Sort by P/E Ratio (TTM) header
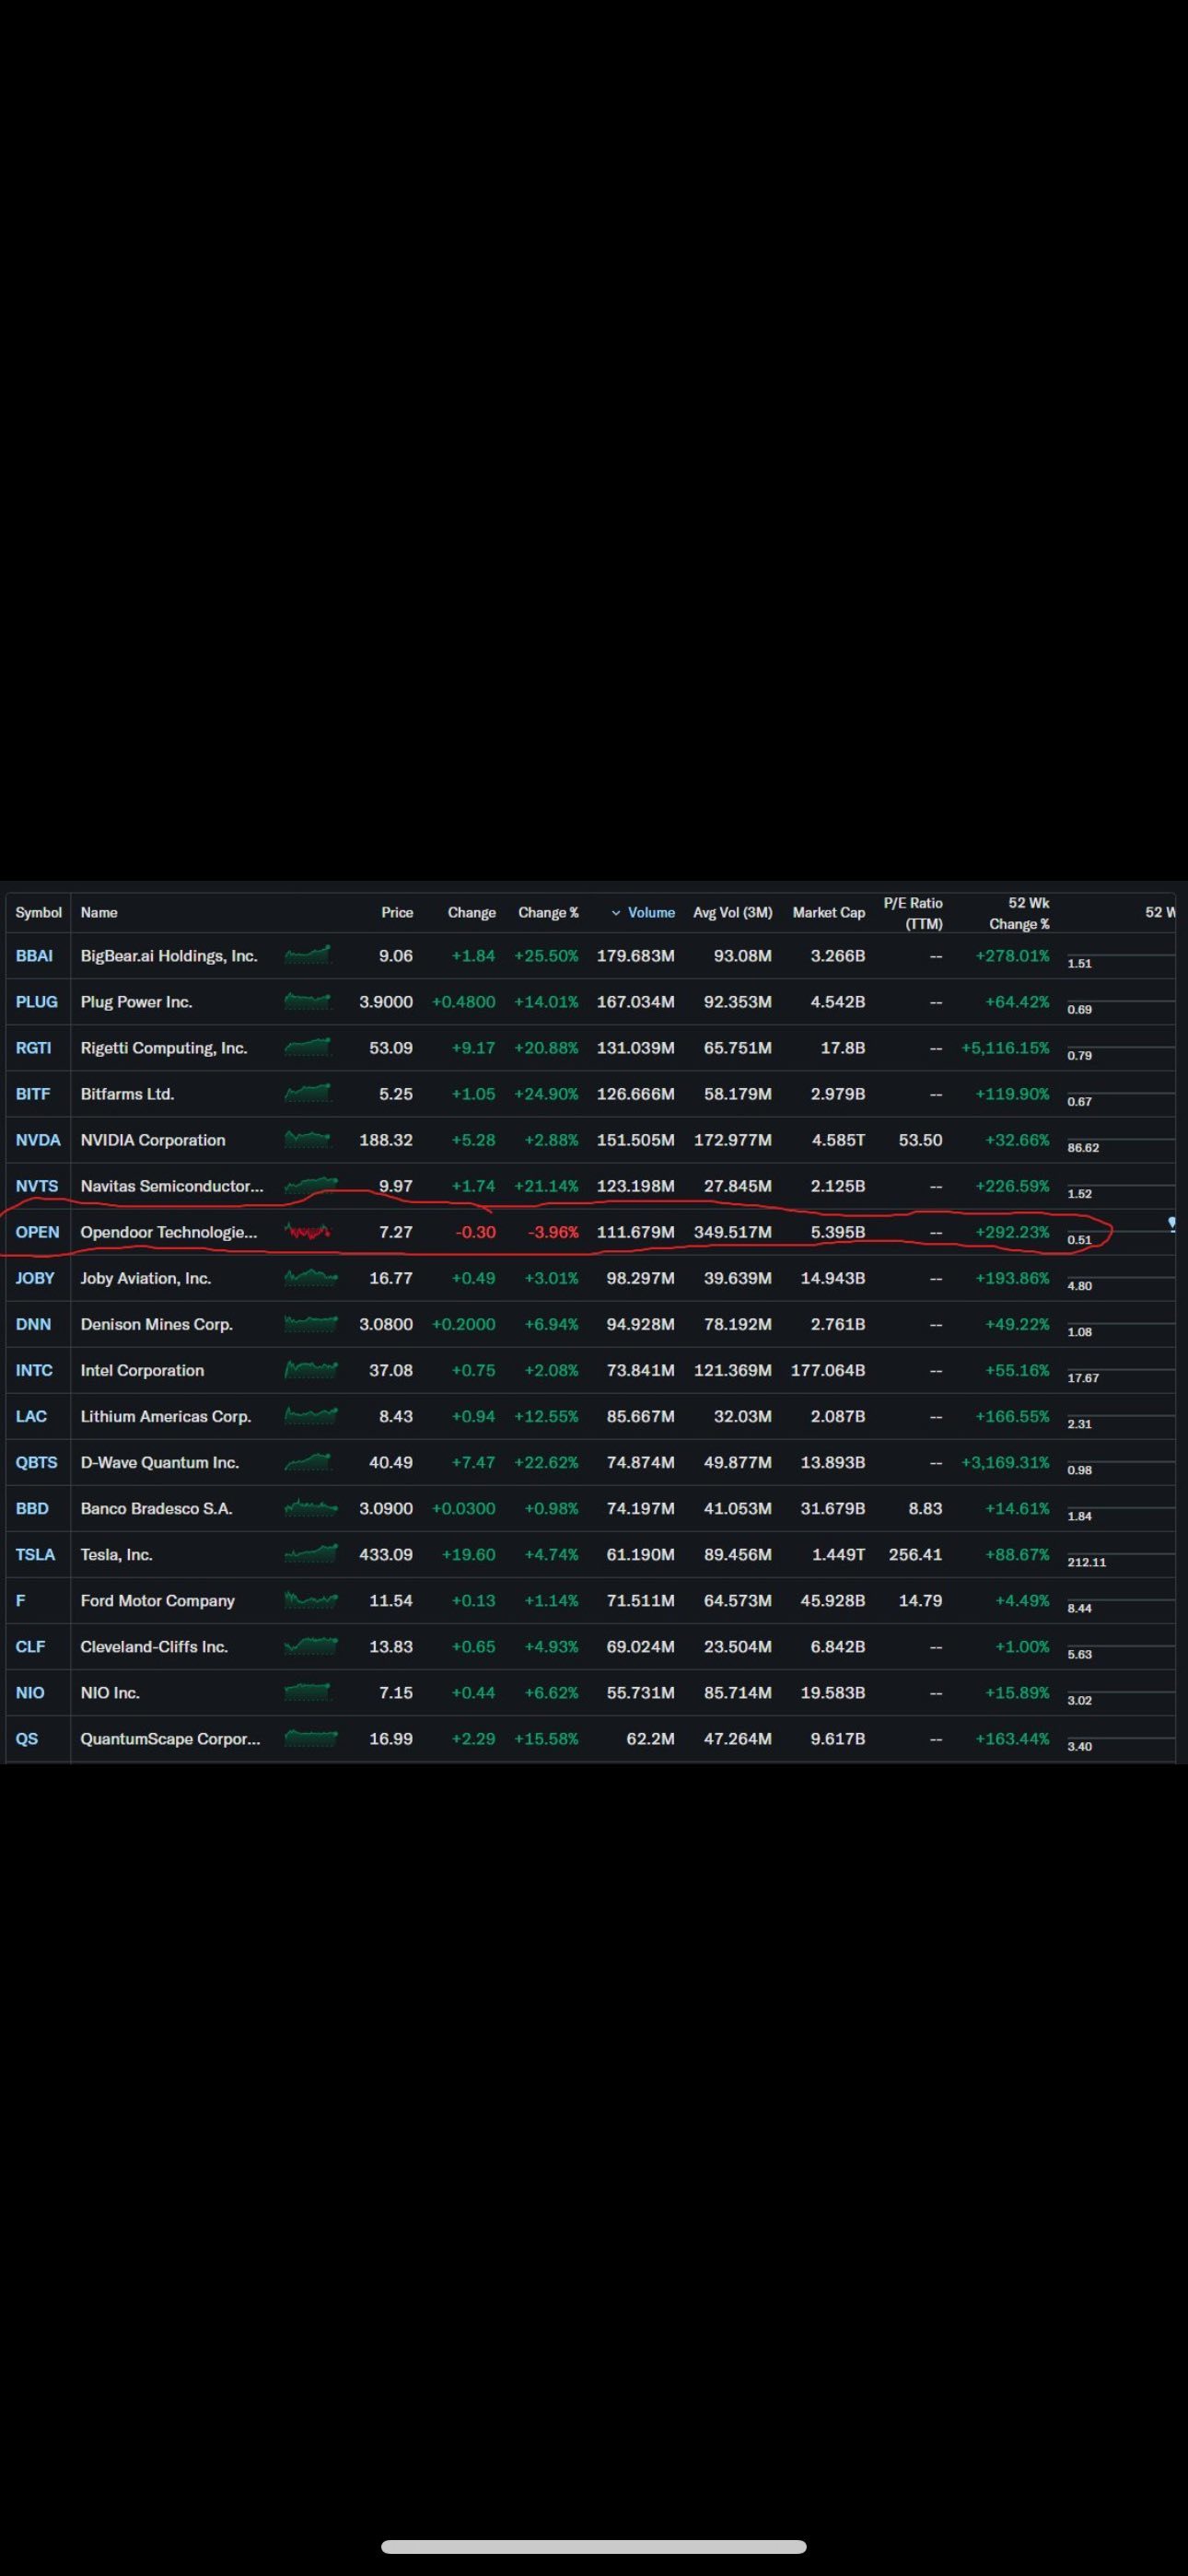Screen dimensions: 1188x2576 tap(913, 913)
